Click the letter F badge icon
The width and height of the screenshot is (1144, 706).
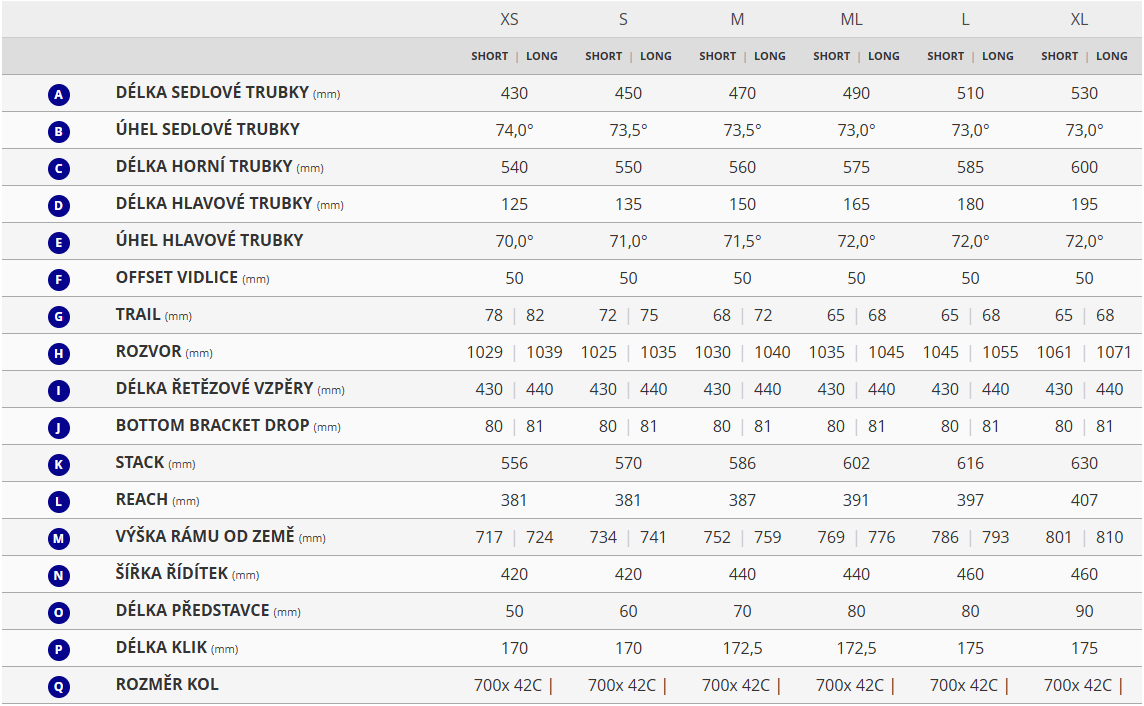tap(59, 280)
